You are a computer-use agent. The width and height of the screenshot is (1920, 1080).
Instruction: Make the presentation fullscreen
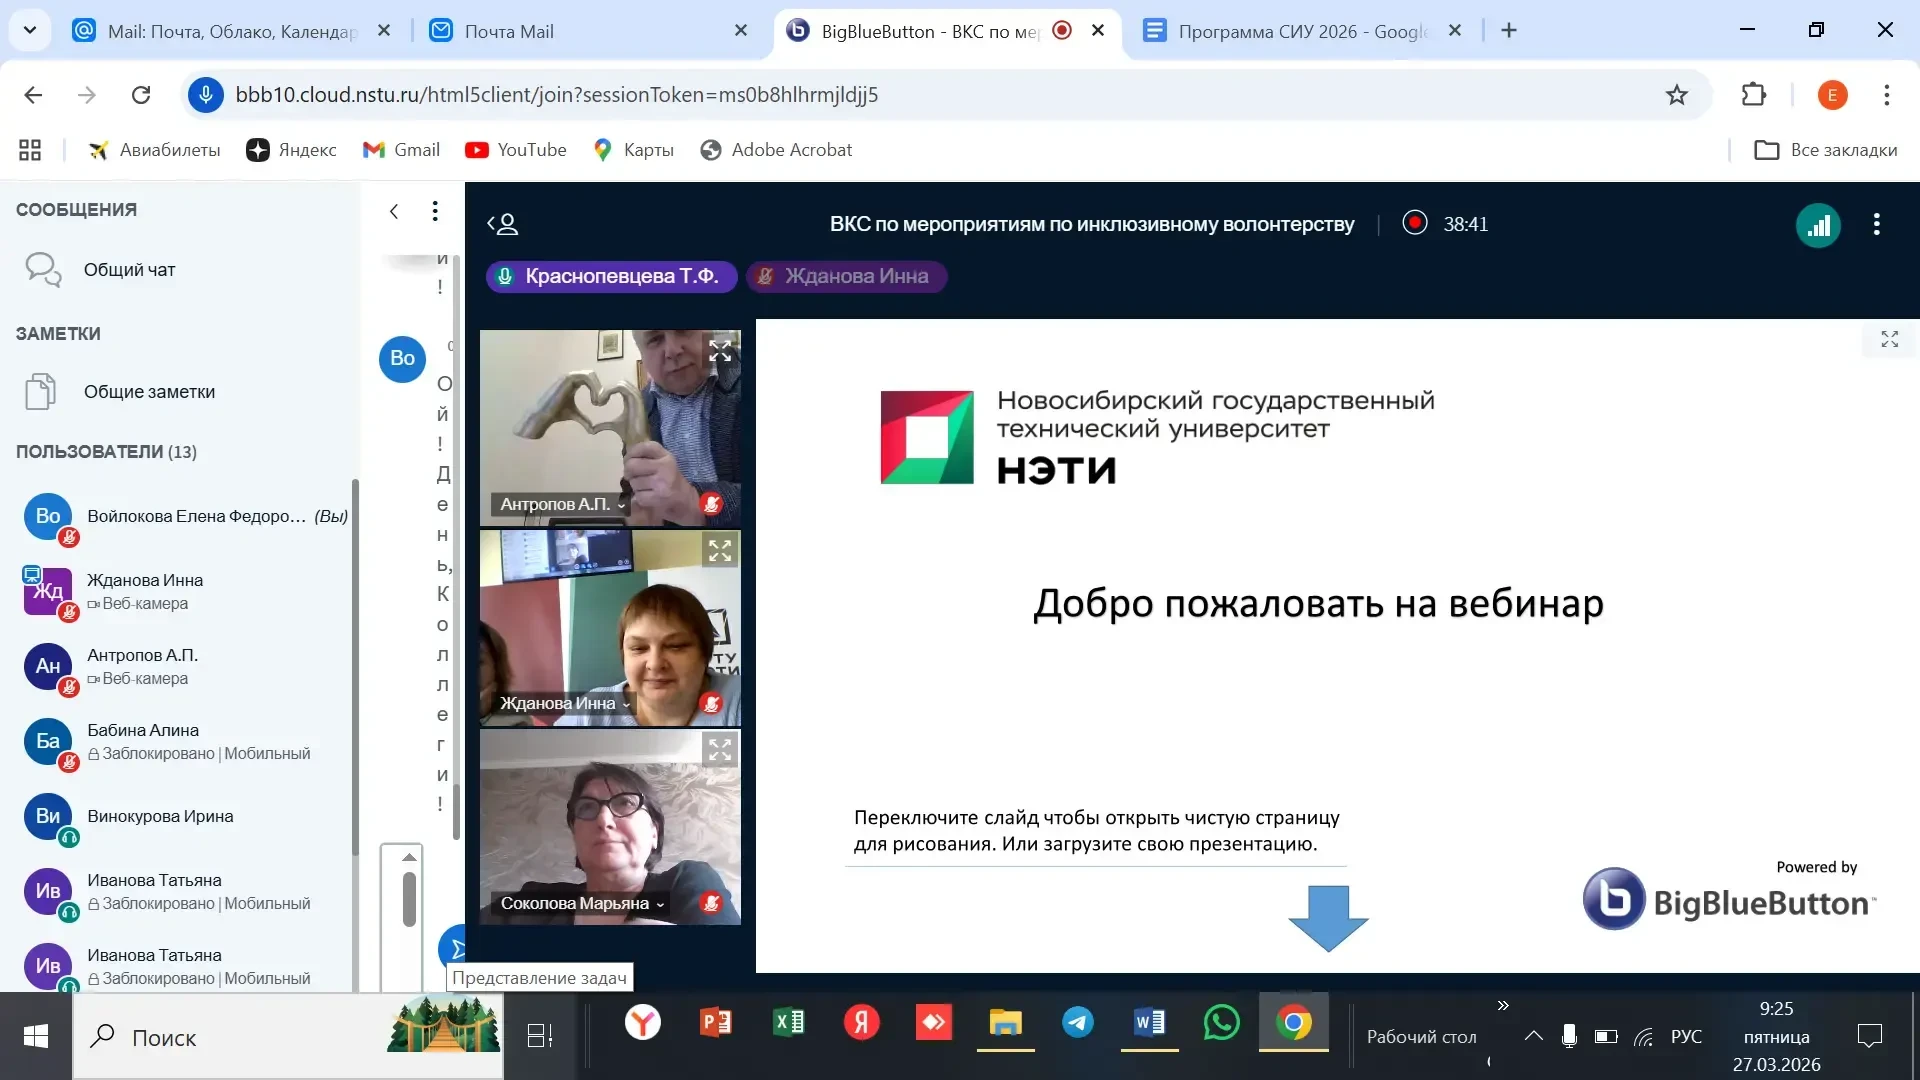tap(1889, 340)
